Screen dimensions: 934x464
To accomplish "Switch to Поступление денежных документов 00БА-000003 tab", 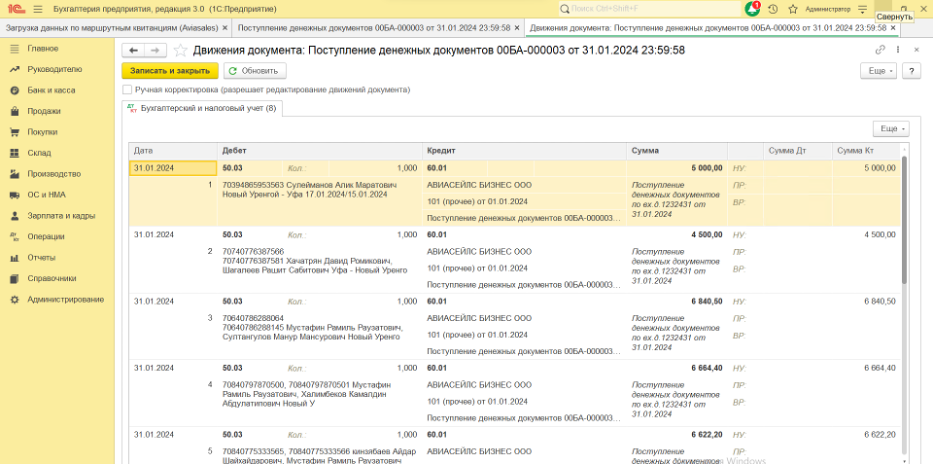I will pyautogui.click(x=374, y=27).
